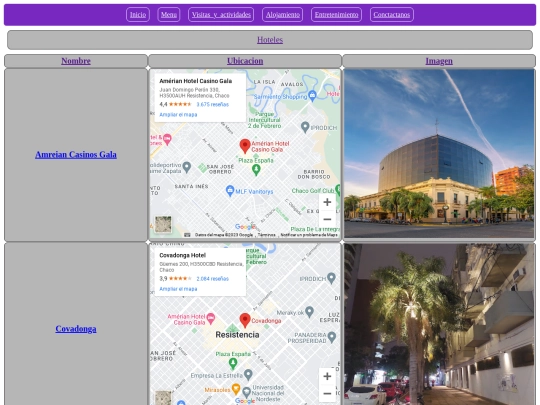The image size is (540, 405).
Task: Click the Chaco Golf Club label
Action: 313,191
